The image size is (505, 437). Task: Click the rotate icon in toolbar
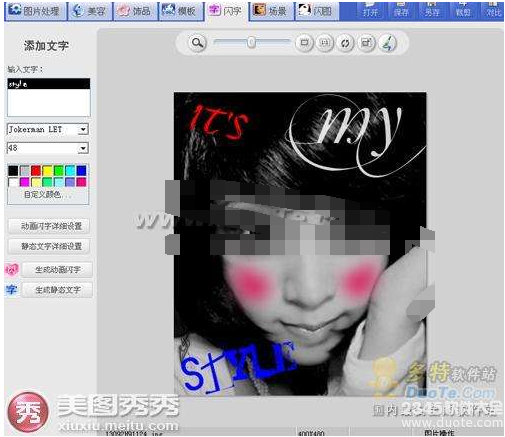(345, 43)
